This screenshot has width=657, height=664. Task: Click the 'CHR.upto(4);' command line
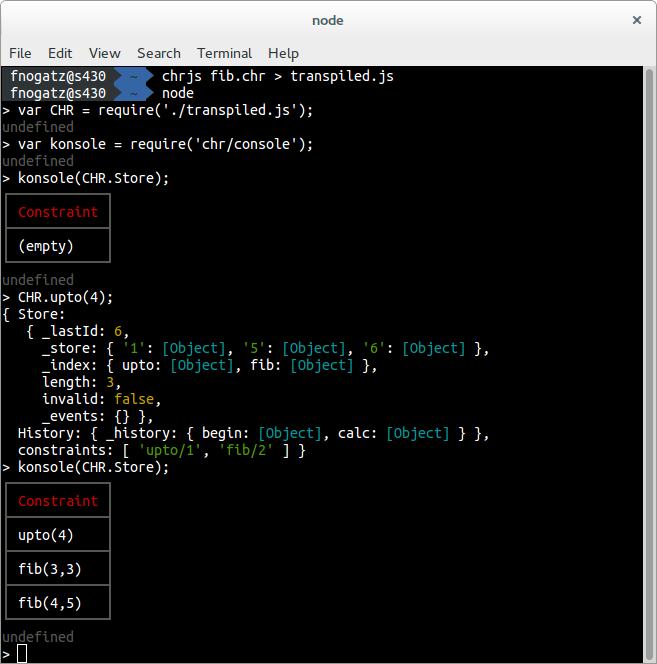point(58,297)
